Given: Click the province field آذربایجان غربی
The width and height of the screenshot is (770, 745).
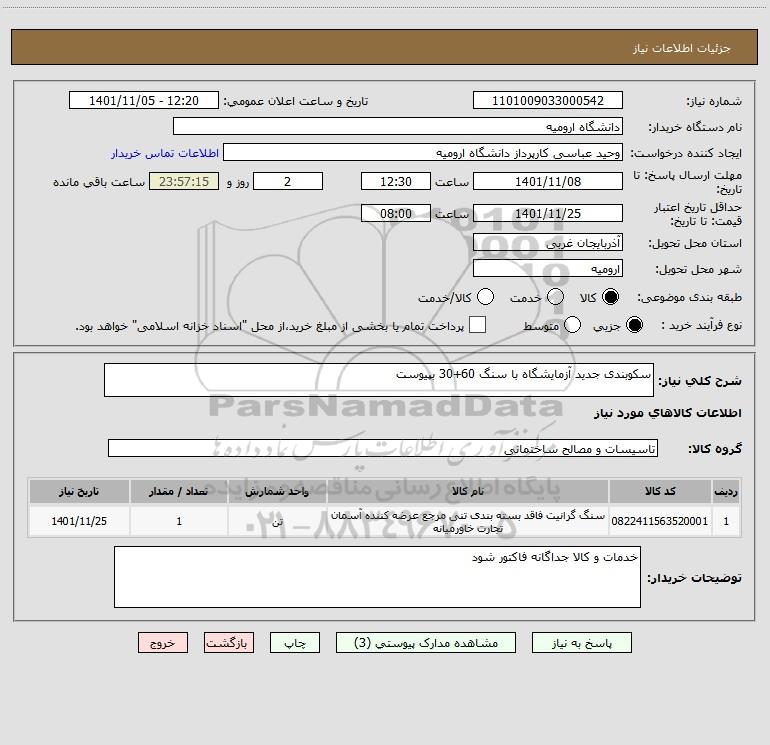Looking at the screenshot, I should [x=548, y=242].
